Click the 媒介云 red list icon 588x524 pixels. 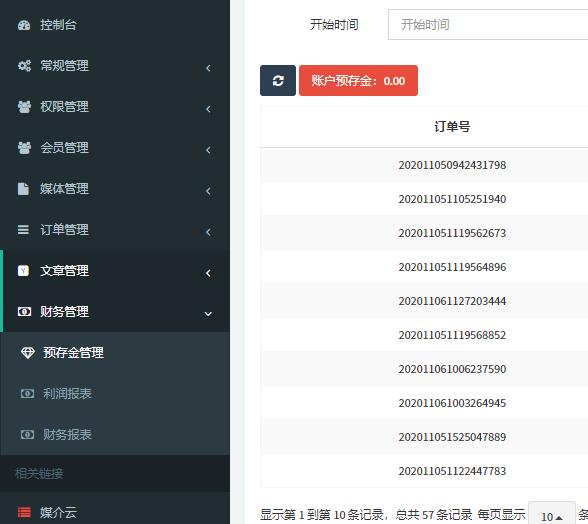tap(24, 512)
